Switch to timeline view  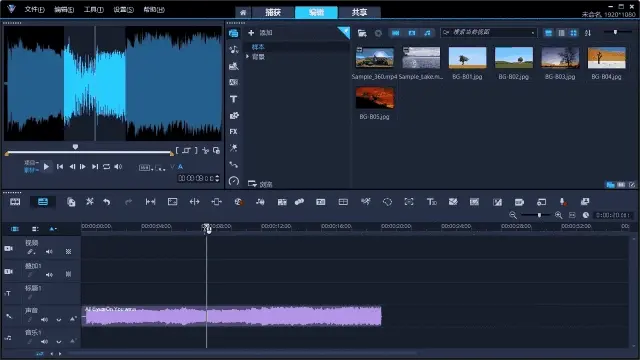point(42,202)
